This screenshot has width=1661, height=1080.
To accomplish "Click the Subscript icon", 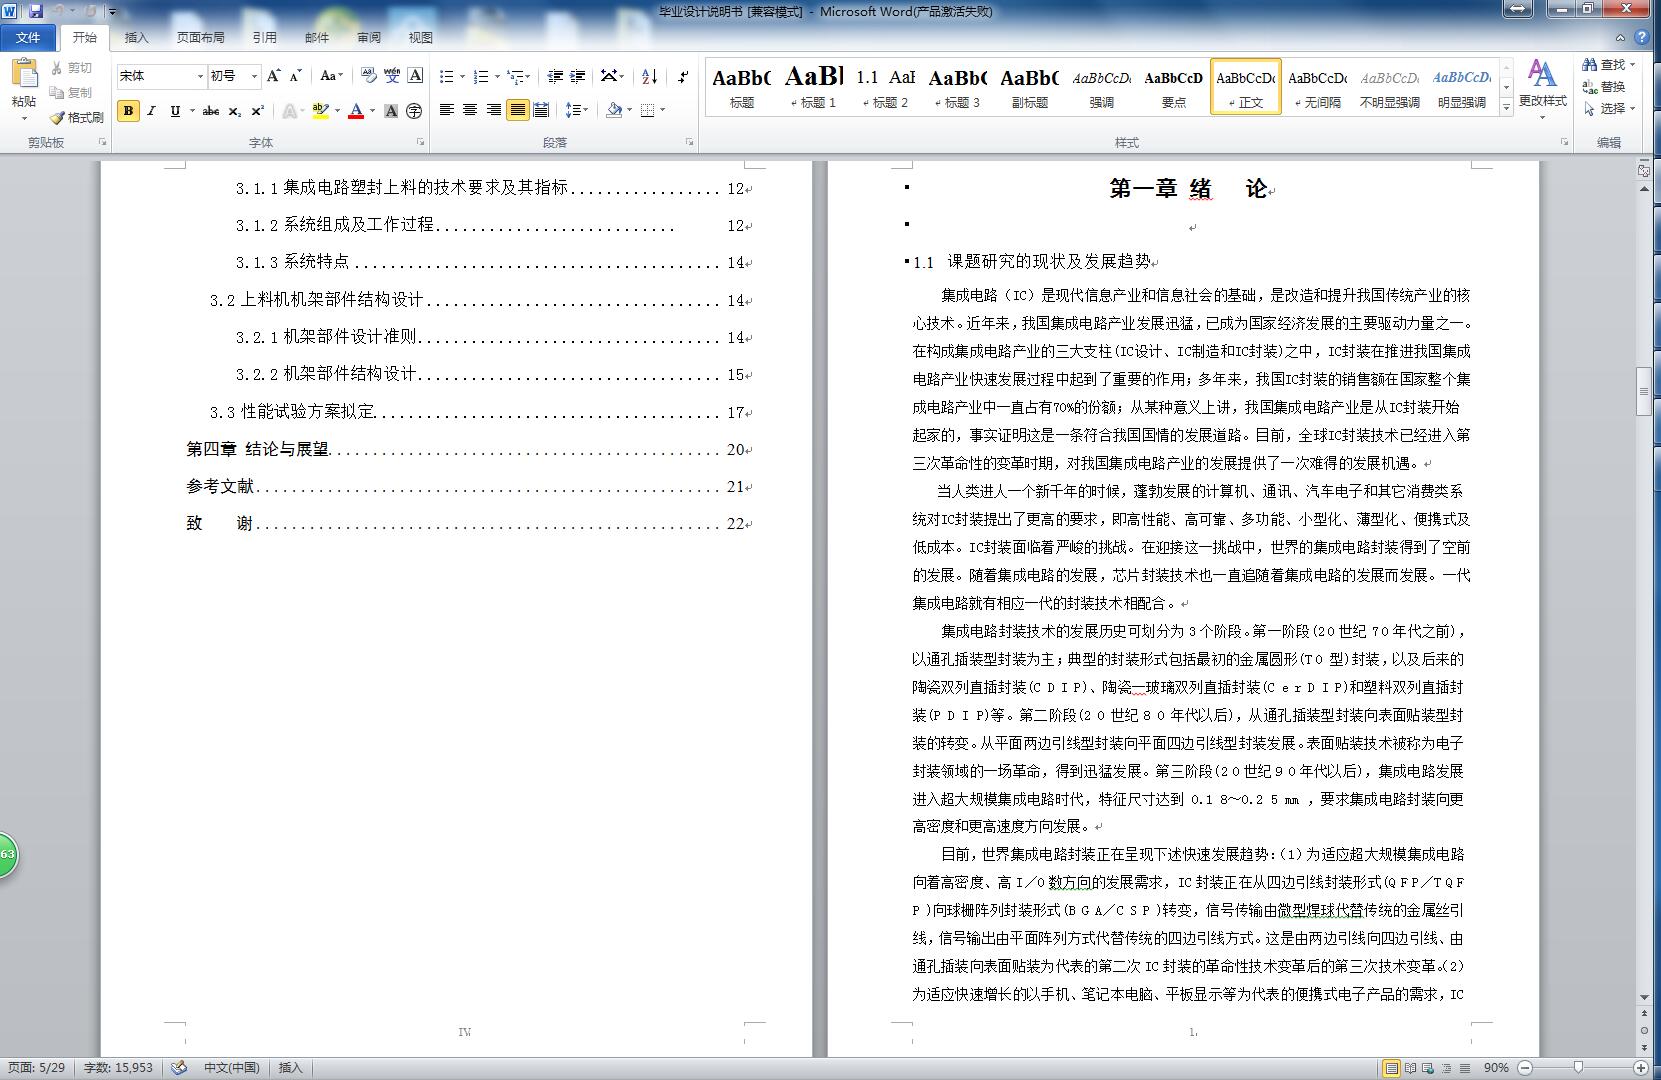I will coord(234,111).
